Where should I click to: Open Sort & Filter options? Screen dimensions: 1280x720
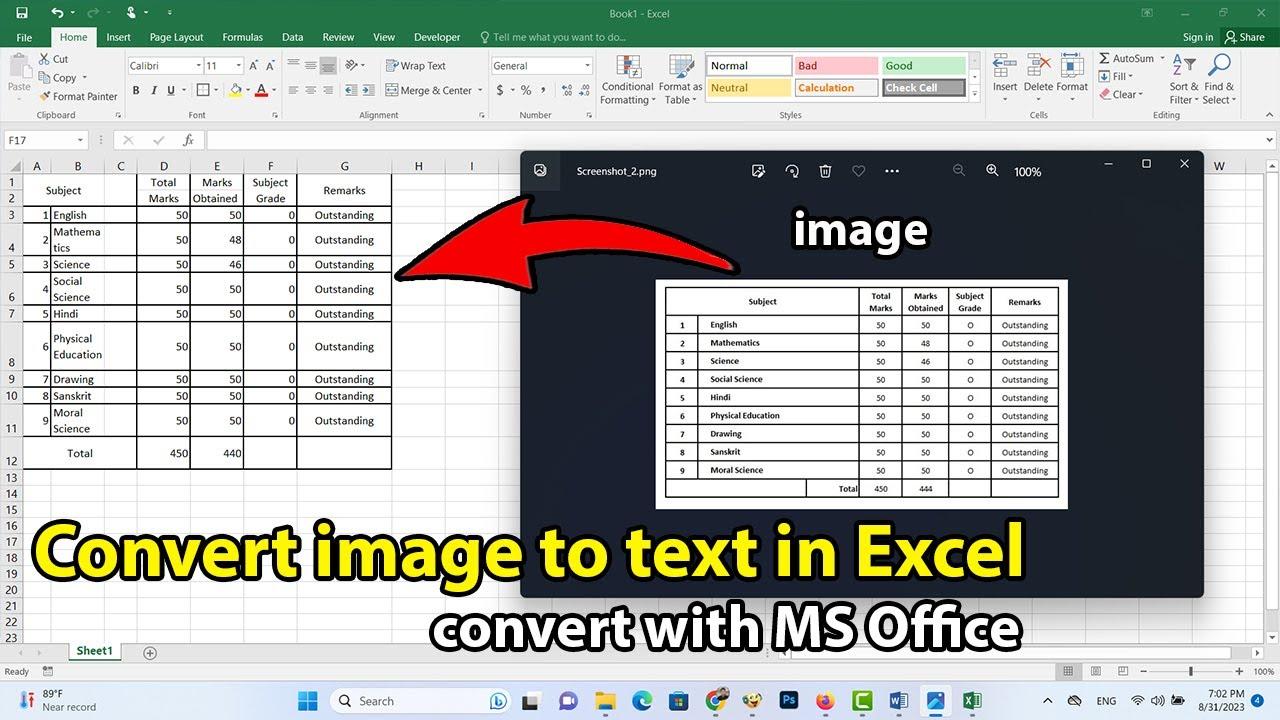pos(1184,80)
